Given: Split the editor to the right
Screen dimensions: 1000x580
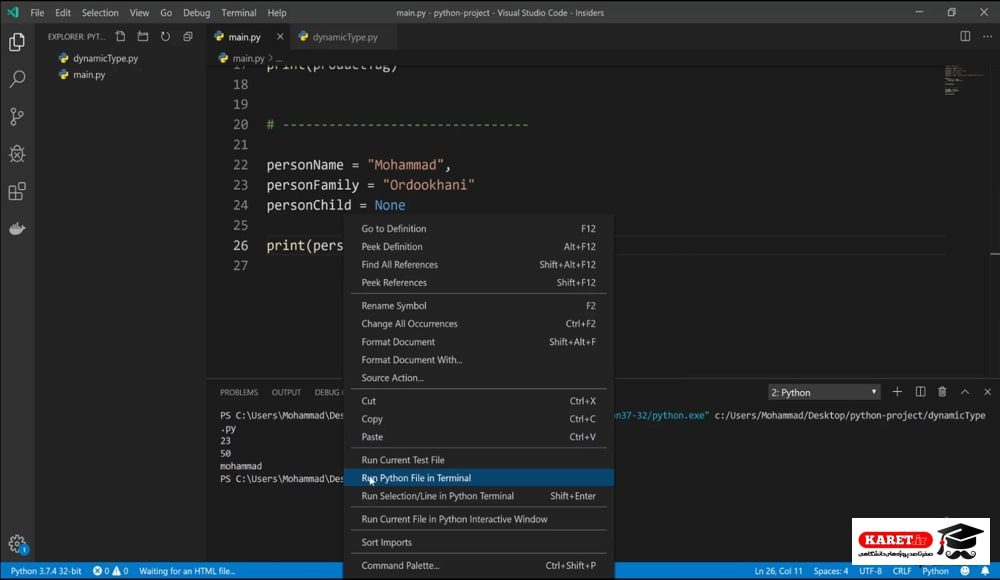Looking at the screenshot, I should click(965, 36).
